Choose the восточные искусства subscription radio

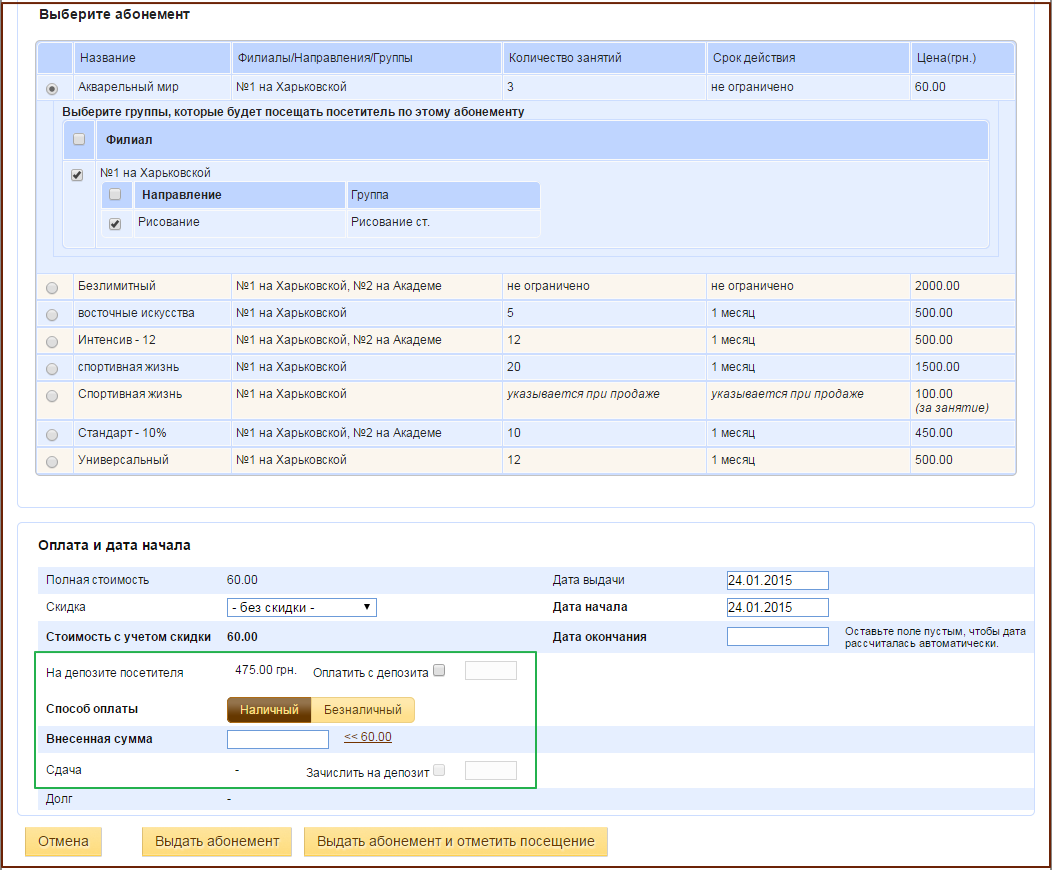point(52,315)
